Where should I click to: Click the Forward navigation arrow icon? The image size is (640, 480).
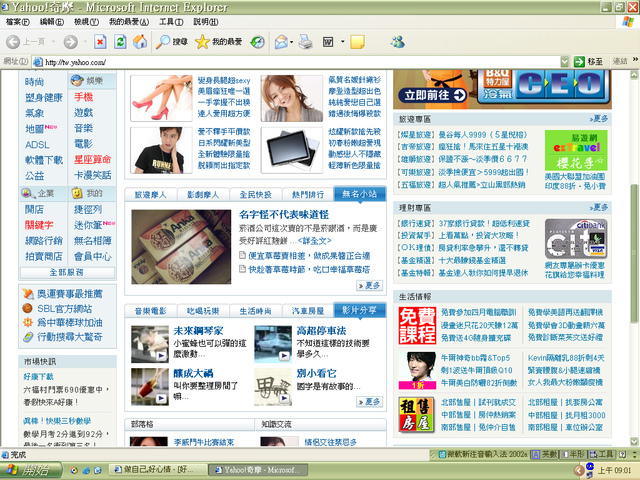[x=71, y=42]
